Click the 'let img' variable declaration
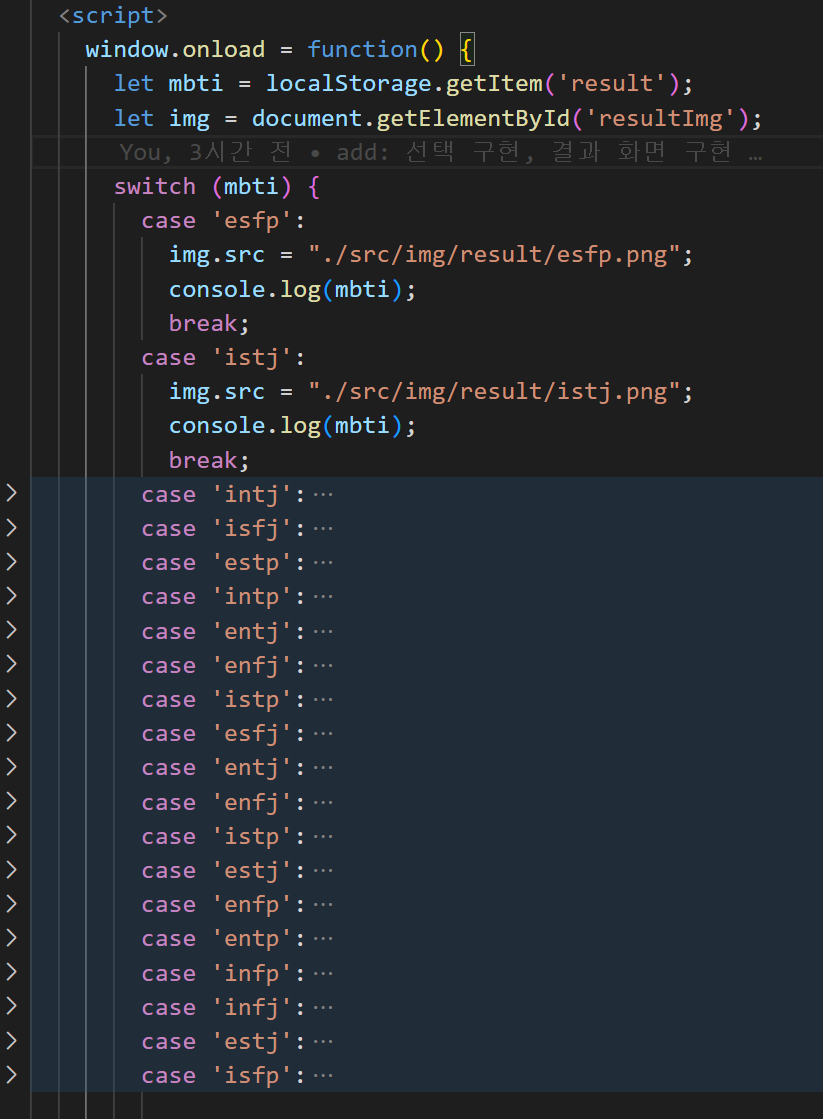This screenshot has width=823, height=1119. point(162,118)
